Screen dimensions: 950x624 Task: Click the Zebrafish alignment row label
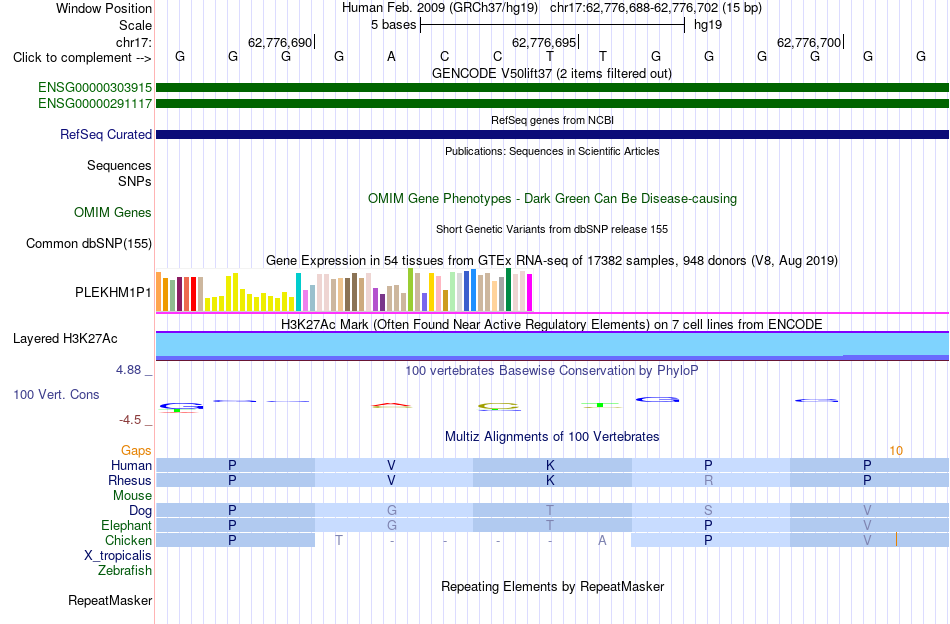pos(125,571)
